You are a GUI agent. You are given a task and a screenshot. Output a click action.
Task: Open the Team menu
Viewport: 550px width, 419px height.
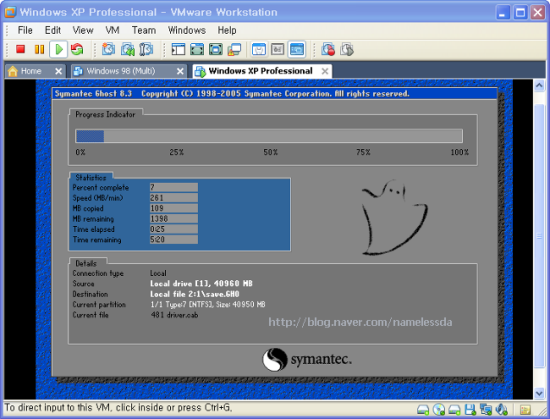[144, 30]
